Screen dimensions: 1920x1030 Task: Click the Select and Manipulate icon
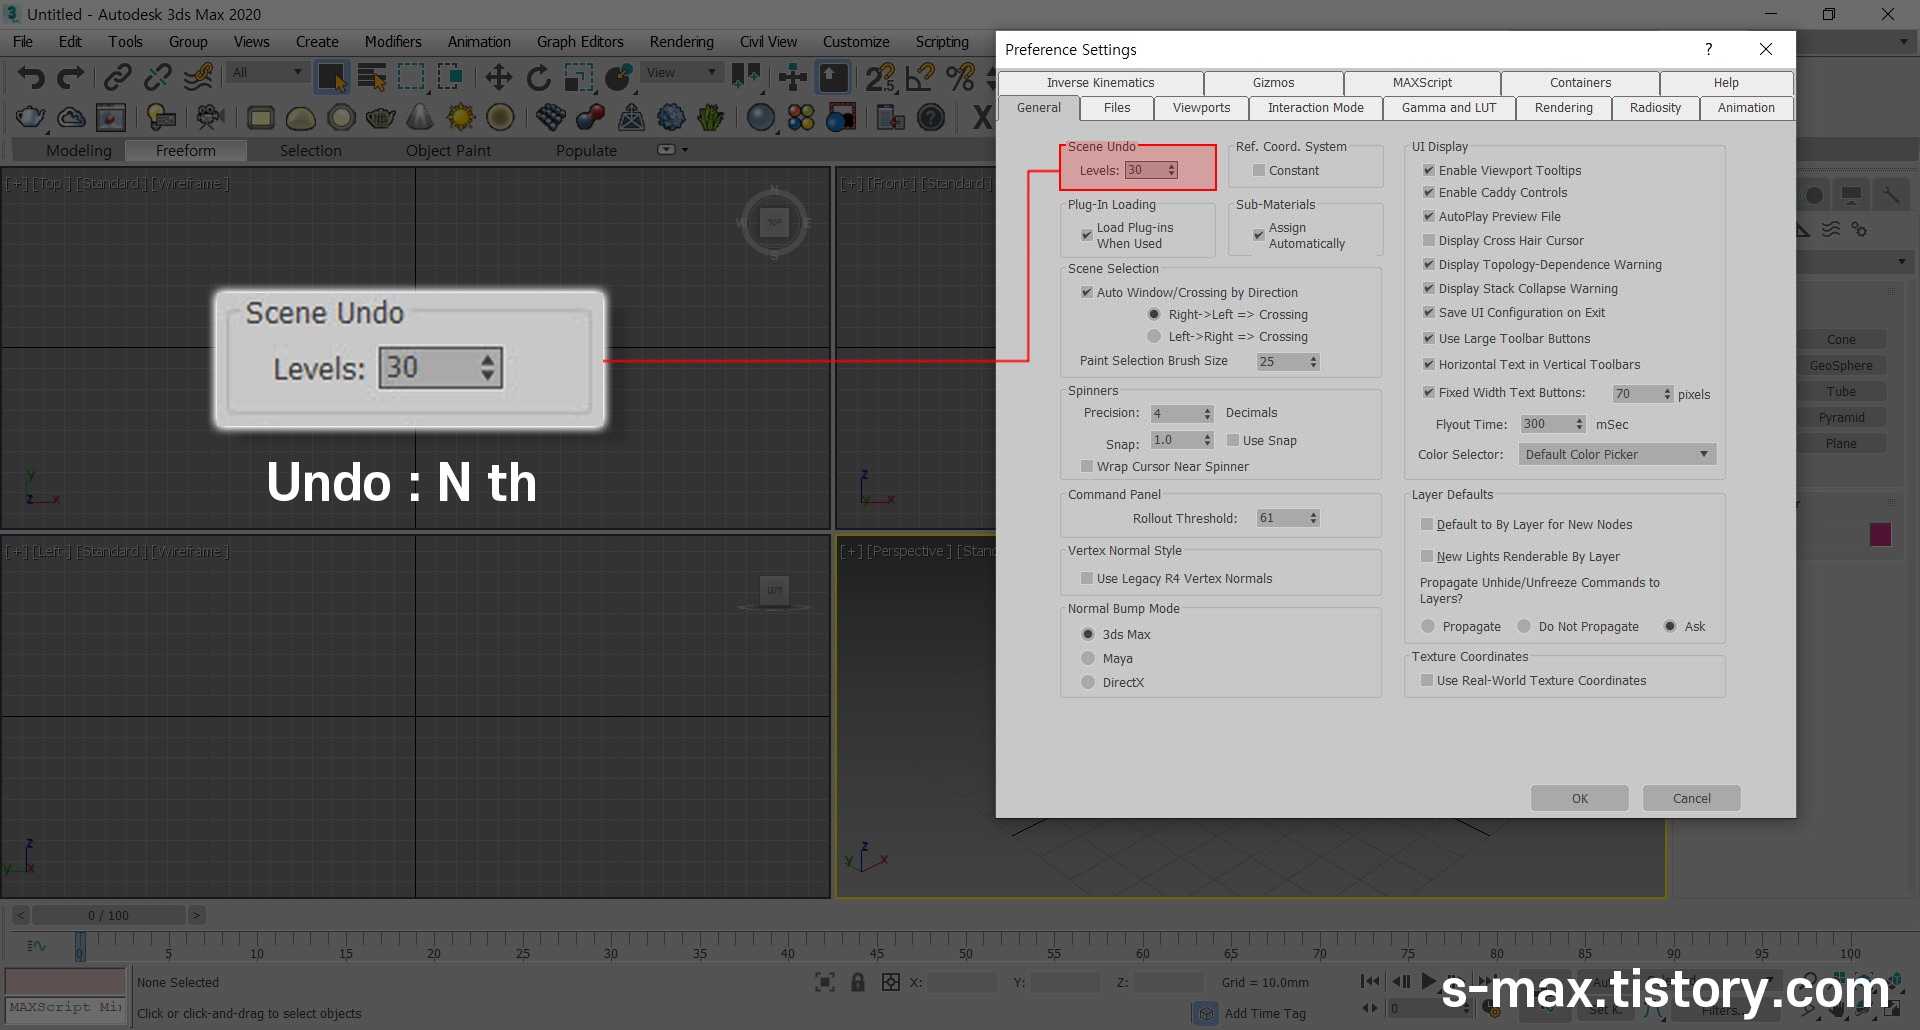pos(793,77)
